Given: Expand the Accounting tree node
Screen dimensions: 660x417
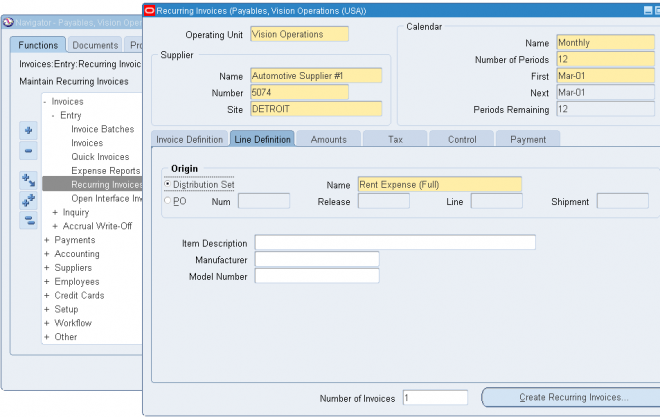Looking at the screenshot, I should tap(47, 254).
